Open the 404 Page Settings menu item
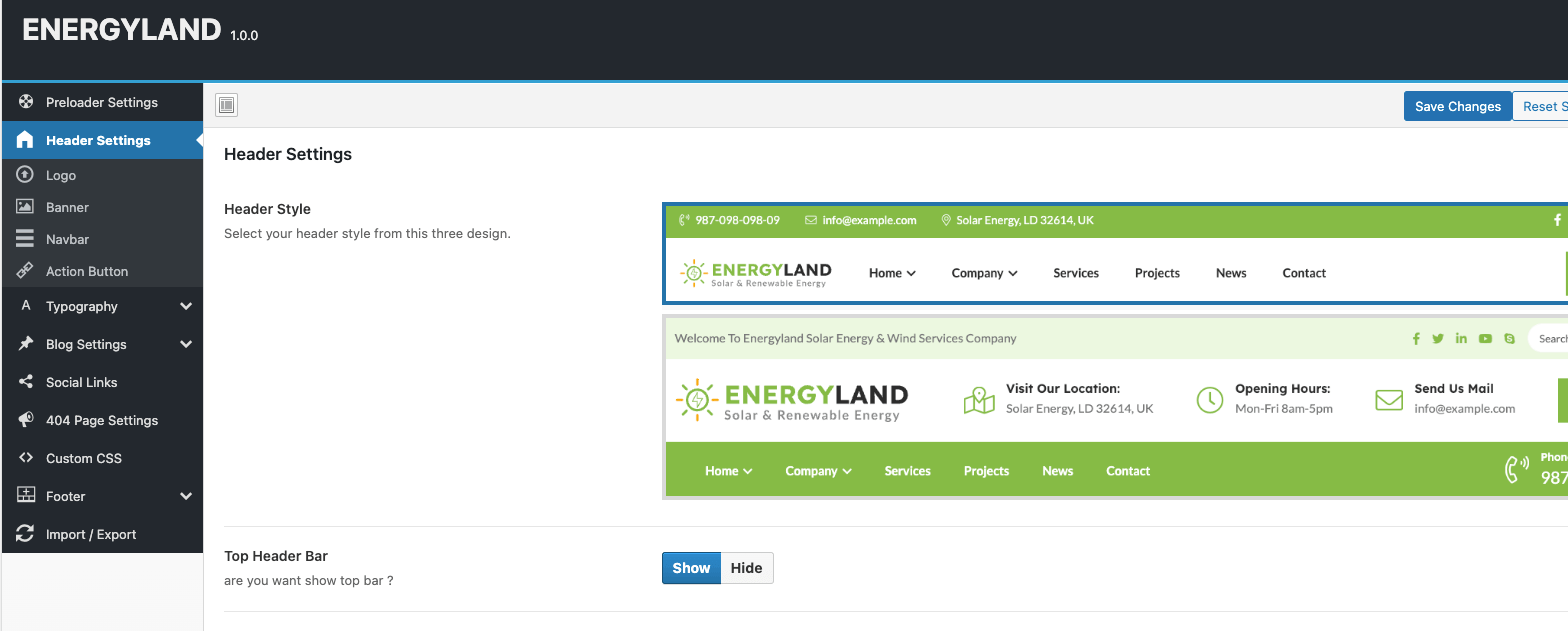This screenshot has height=631, width=1568. tap(102, 420)
